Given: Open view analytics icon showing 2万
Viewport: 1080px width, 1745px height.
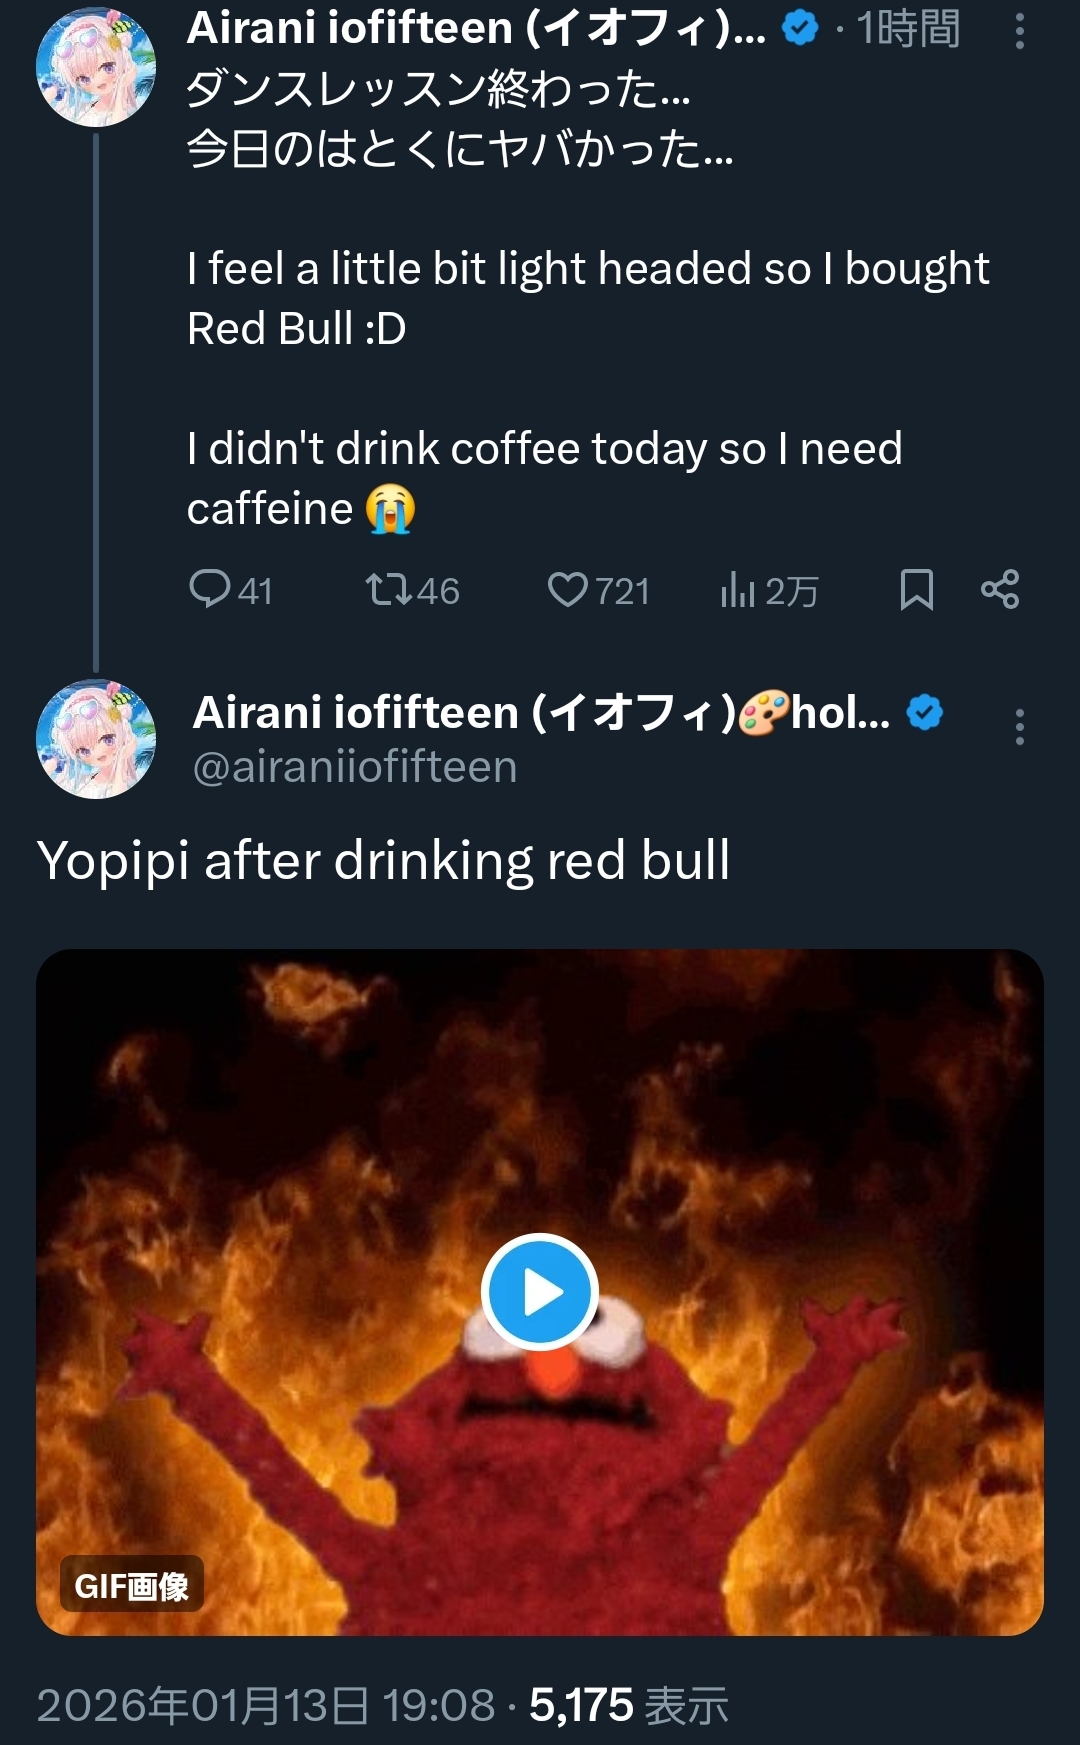Looking at the screenshot, I should pyautogui.click(x=738, y=589).
